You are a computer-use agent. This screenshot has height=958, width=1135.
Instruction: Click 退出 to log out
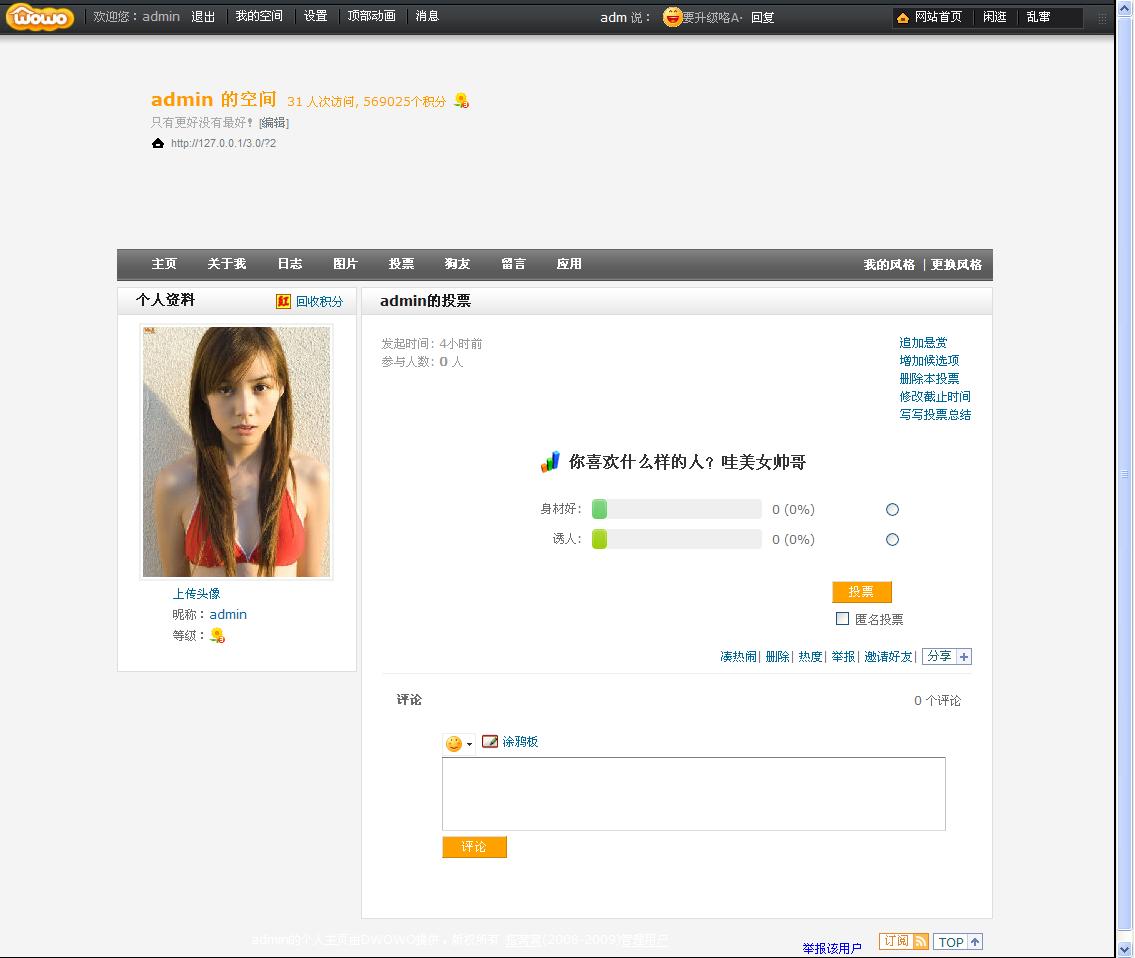pos(203,17)
